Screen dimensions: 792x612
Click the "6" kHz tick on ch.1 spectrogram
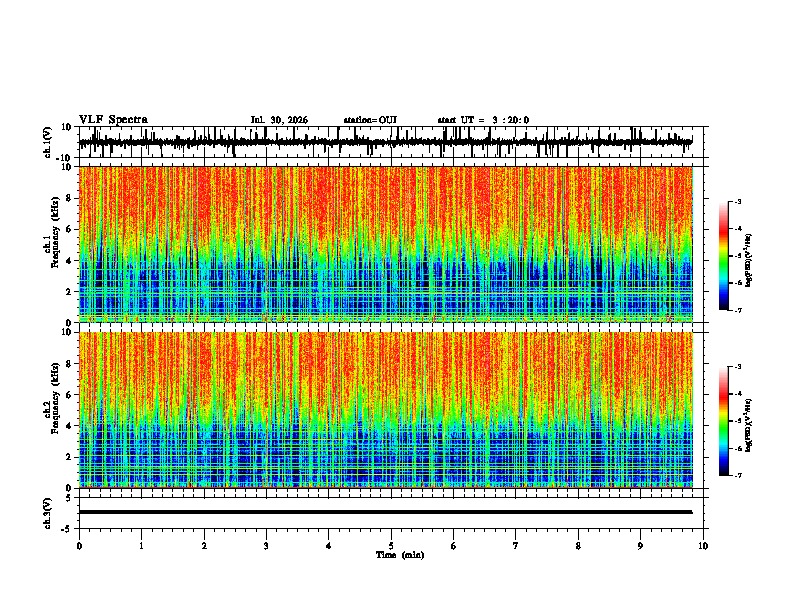[69, 229]
